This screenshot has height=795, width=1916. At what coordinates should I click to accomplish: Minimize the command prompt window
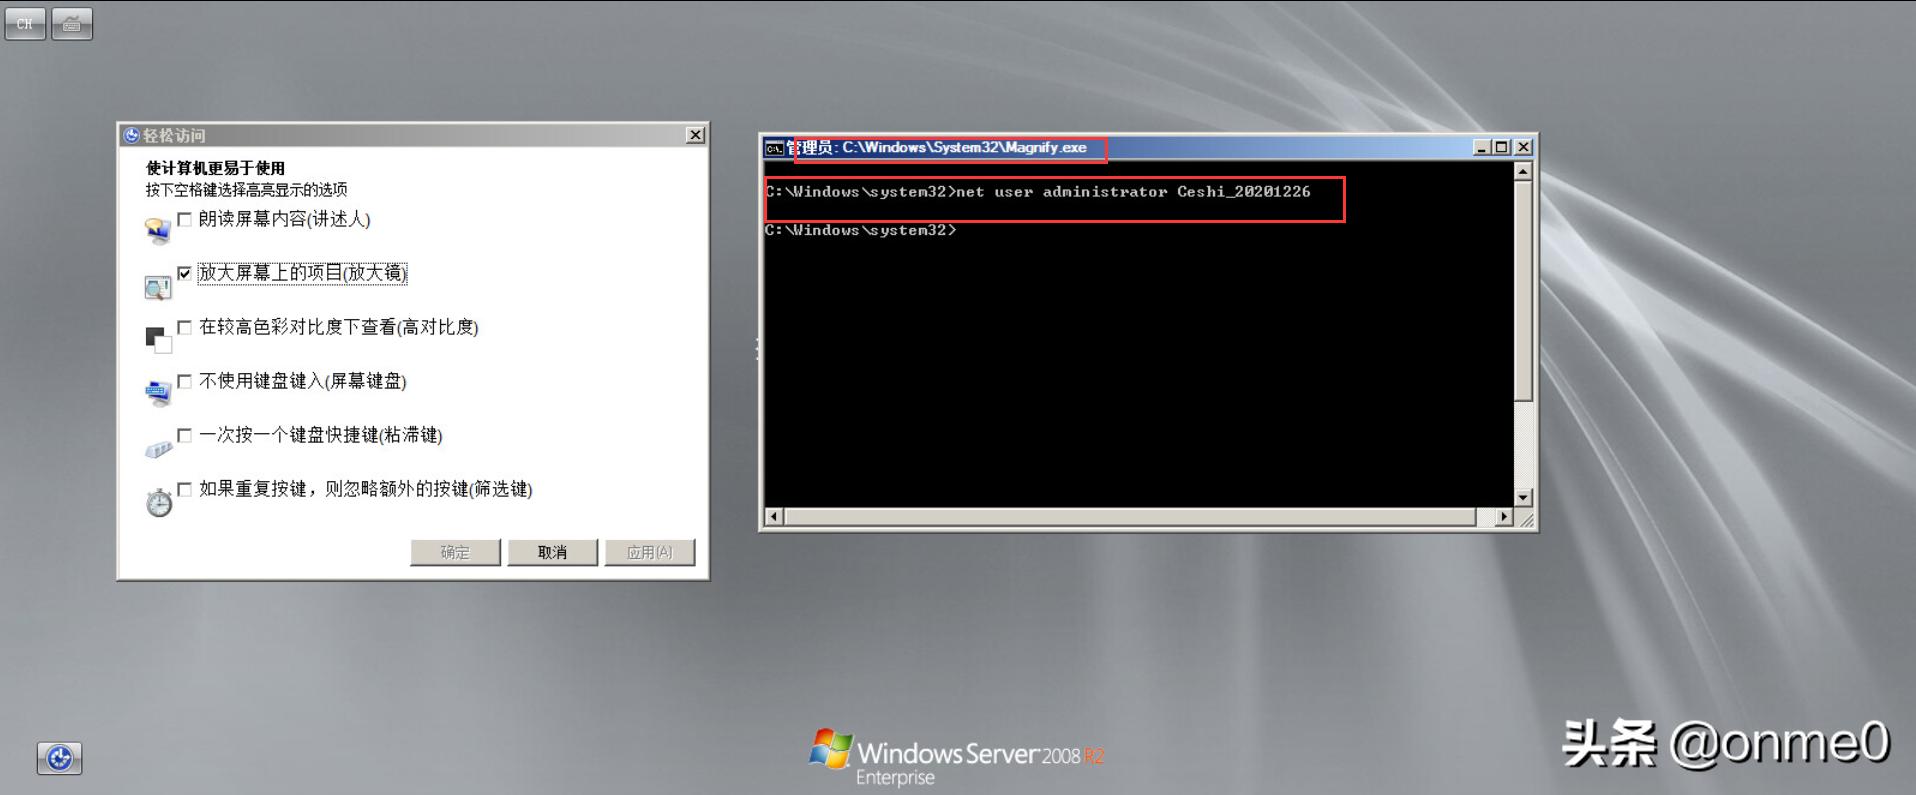pos(1482,147)
